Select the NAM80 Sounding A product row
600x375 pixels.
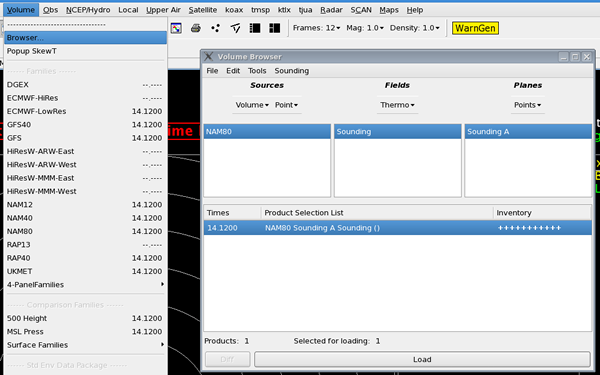(398, 228)
